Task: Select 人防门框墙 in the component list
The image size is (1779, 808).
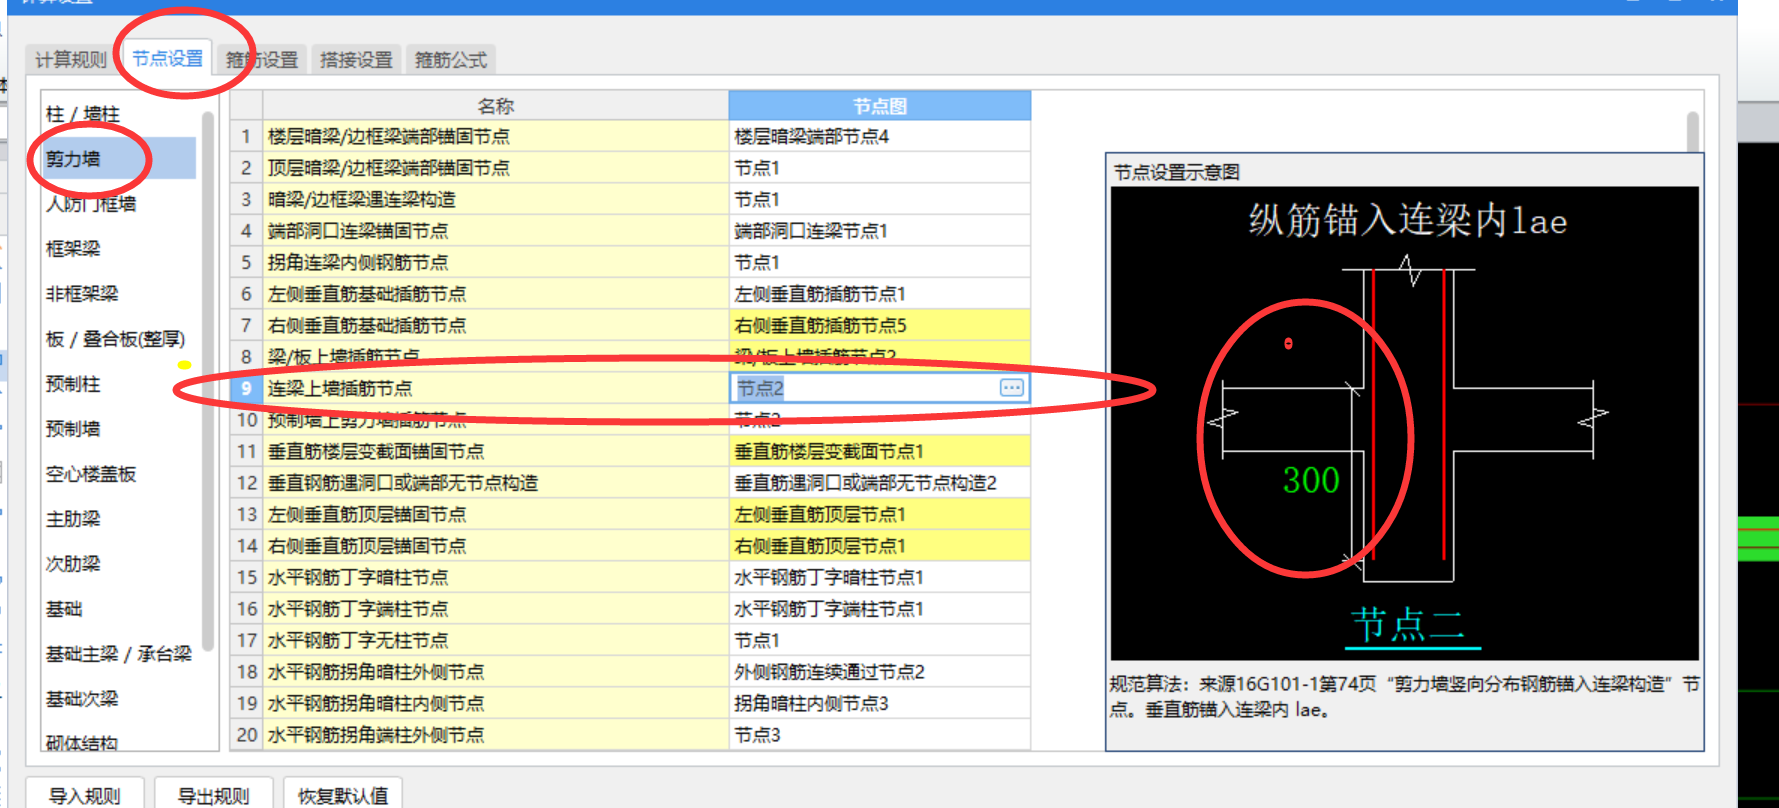Action: pyautogui.click(x=91, y=204)
